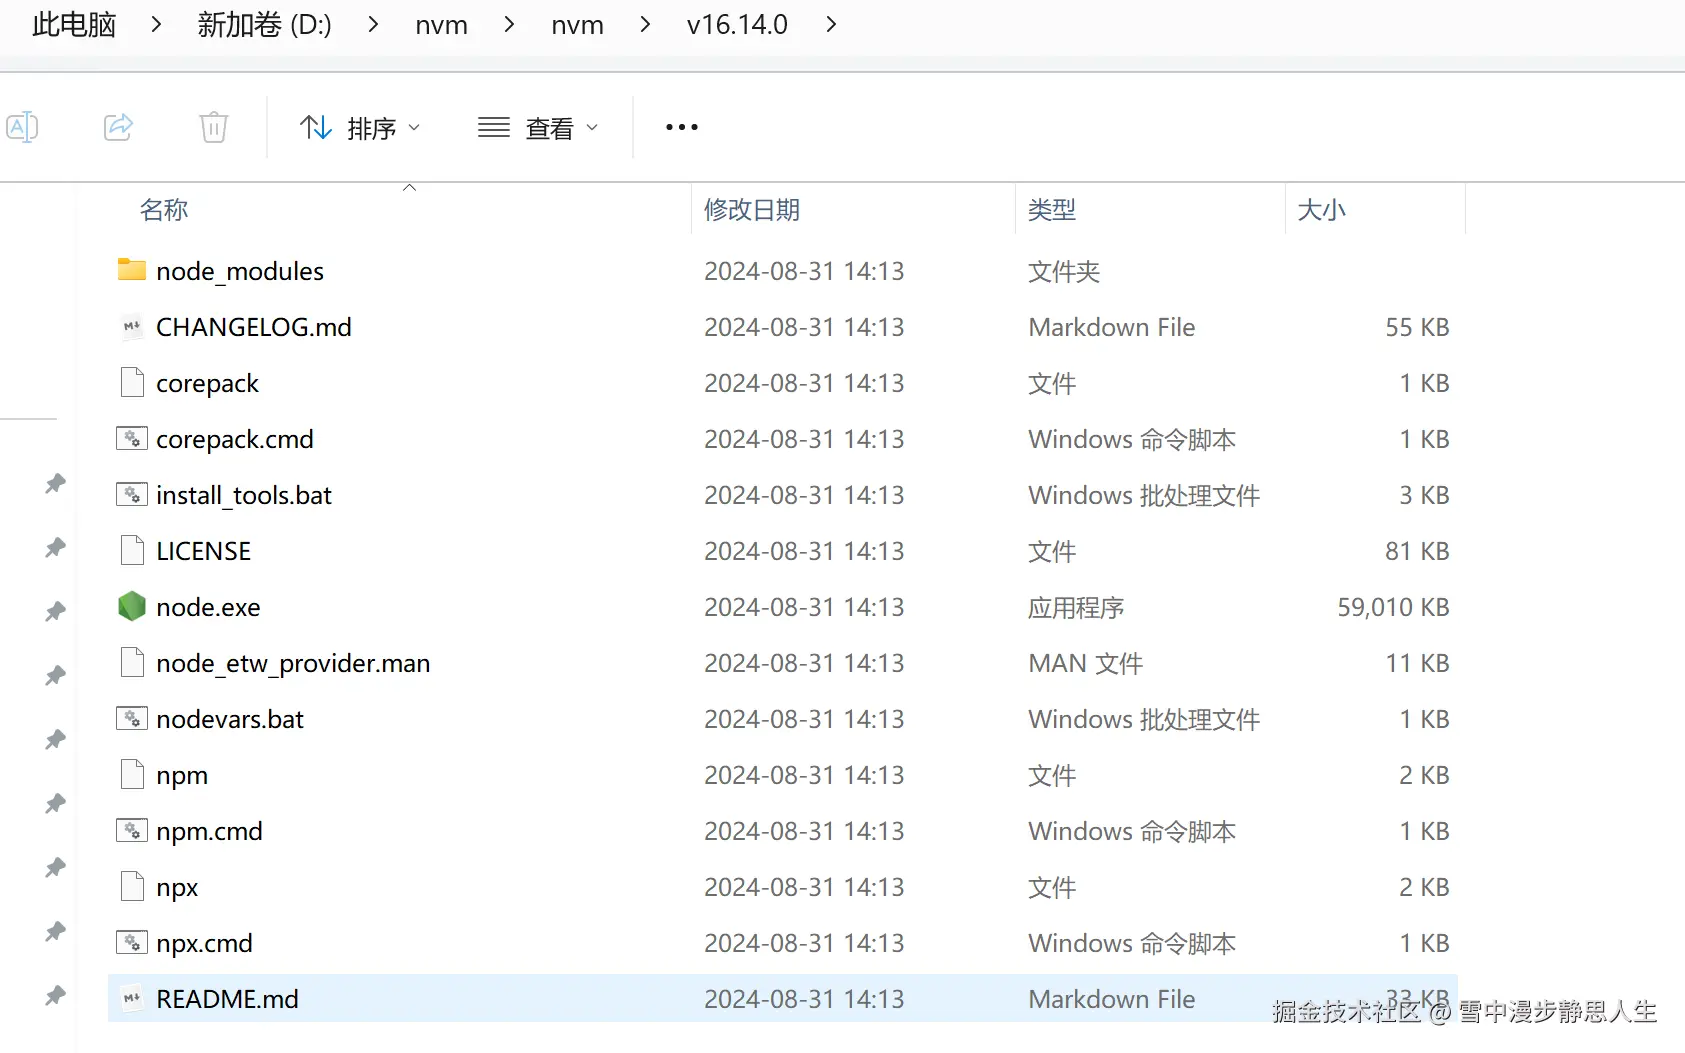Open the three-dot more options menu
The height and width of the screenshot is (1053, 1685).
pos(682,127)
